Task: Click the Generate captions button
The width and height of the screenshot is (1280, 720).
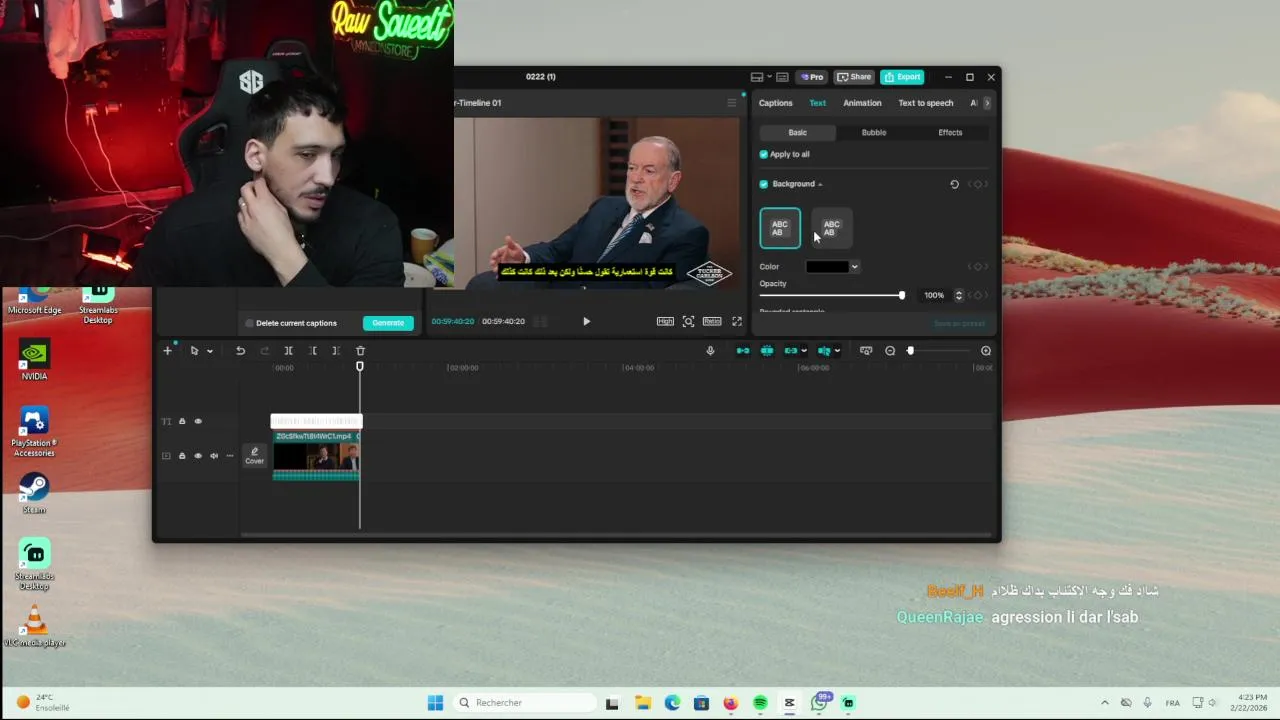Action: tap(388, 323)
